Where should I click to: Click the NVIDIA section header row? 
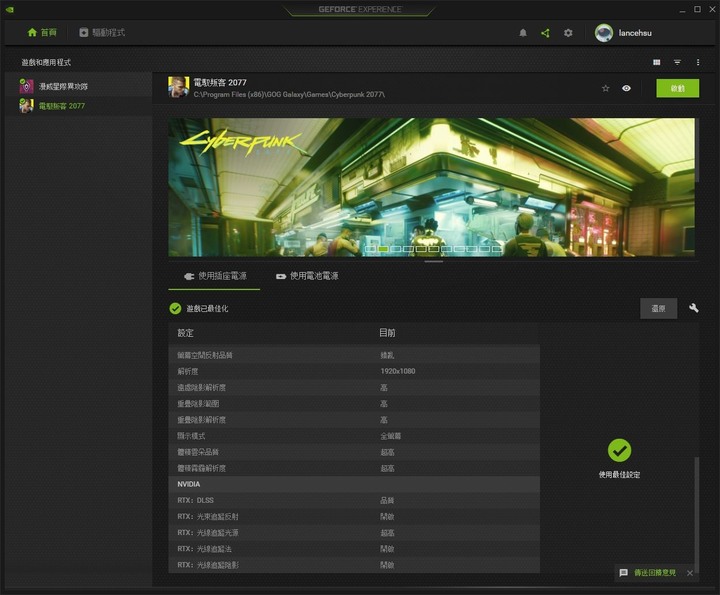354,484
